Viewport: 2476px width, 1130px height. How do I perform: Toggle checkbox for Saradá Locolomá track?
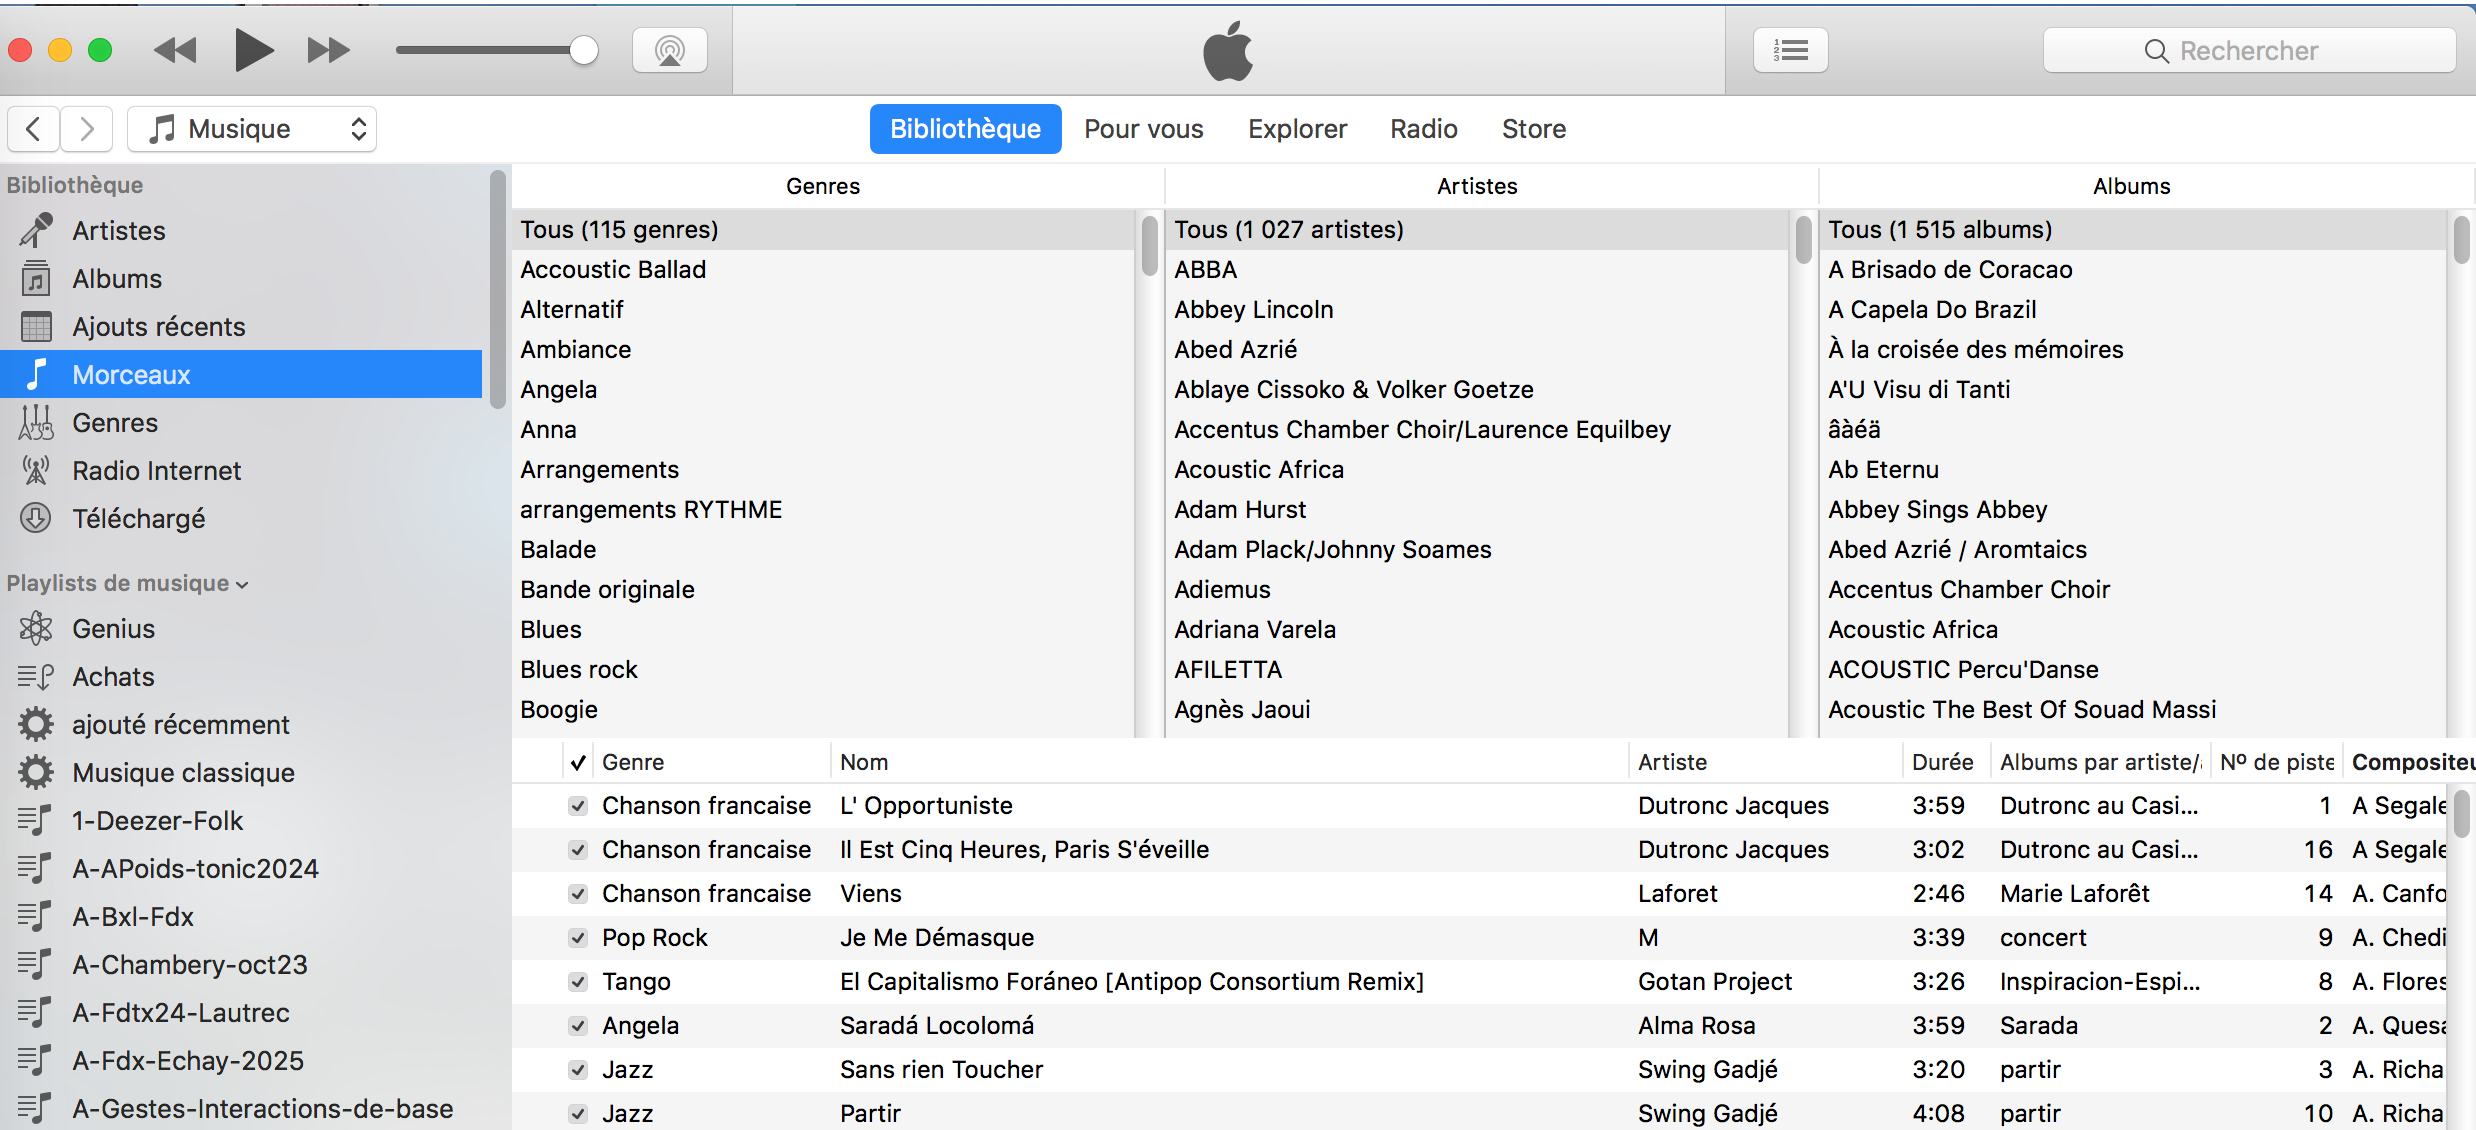[x=578, y=1026]
